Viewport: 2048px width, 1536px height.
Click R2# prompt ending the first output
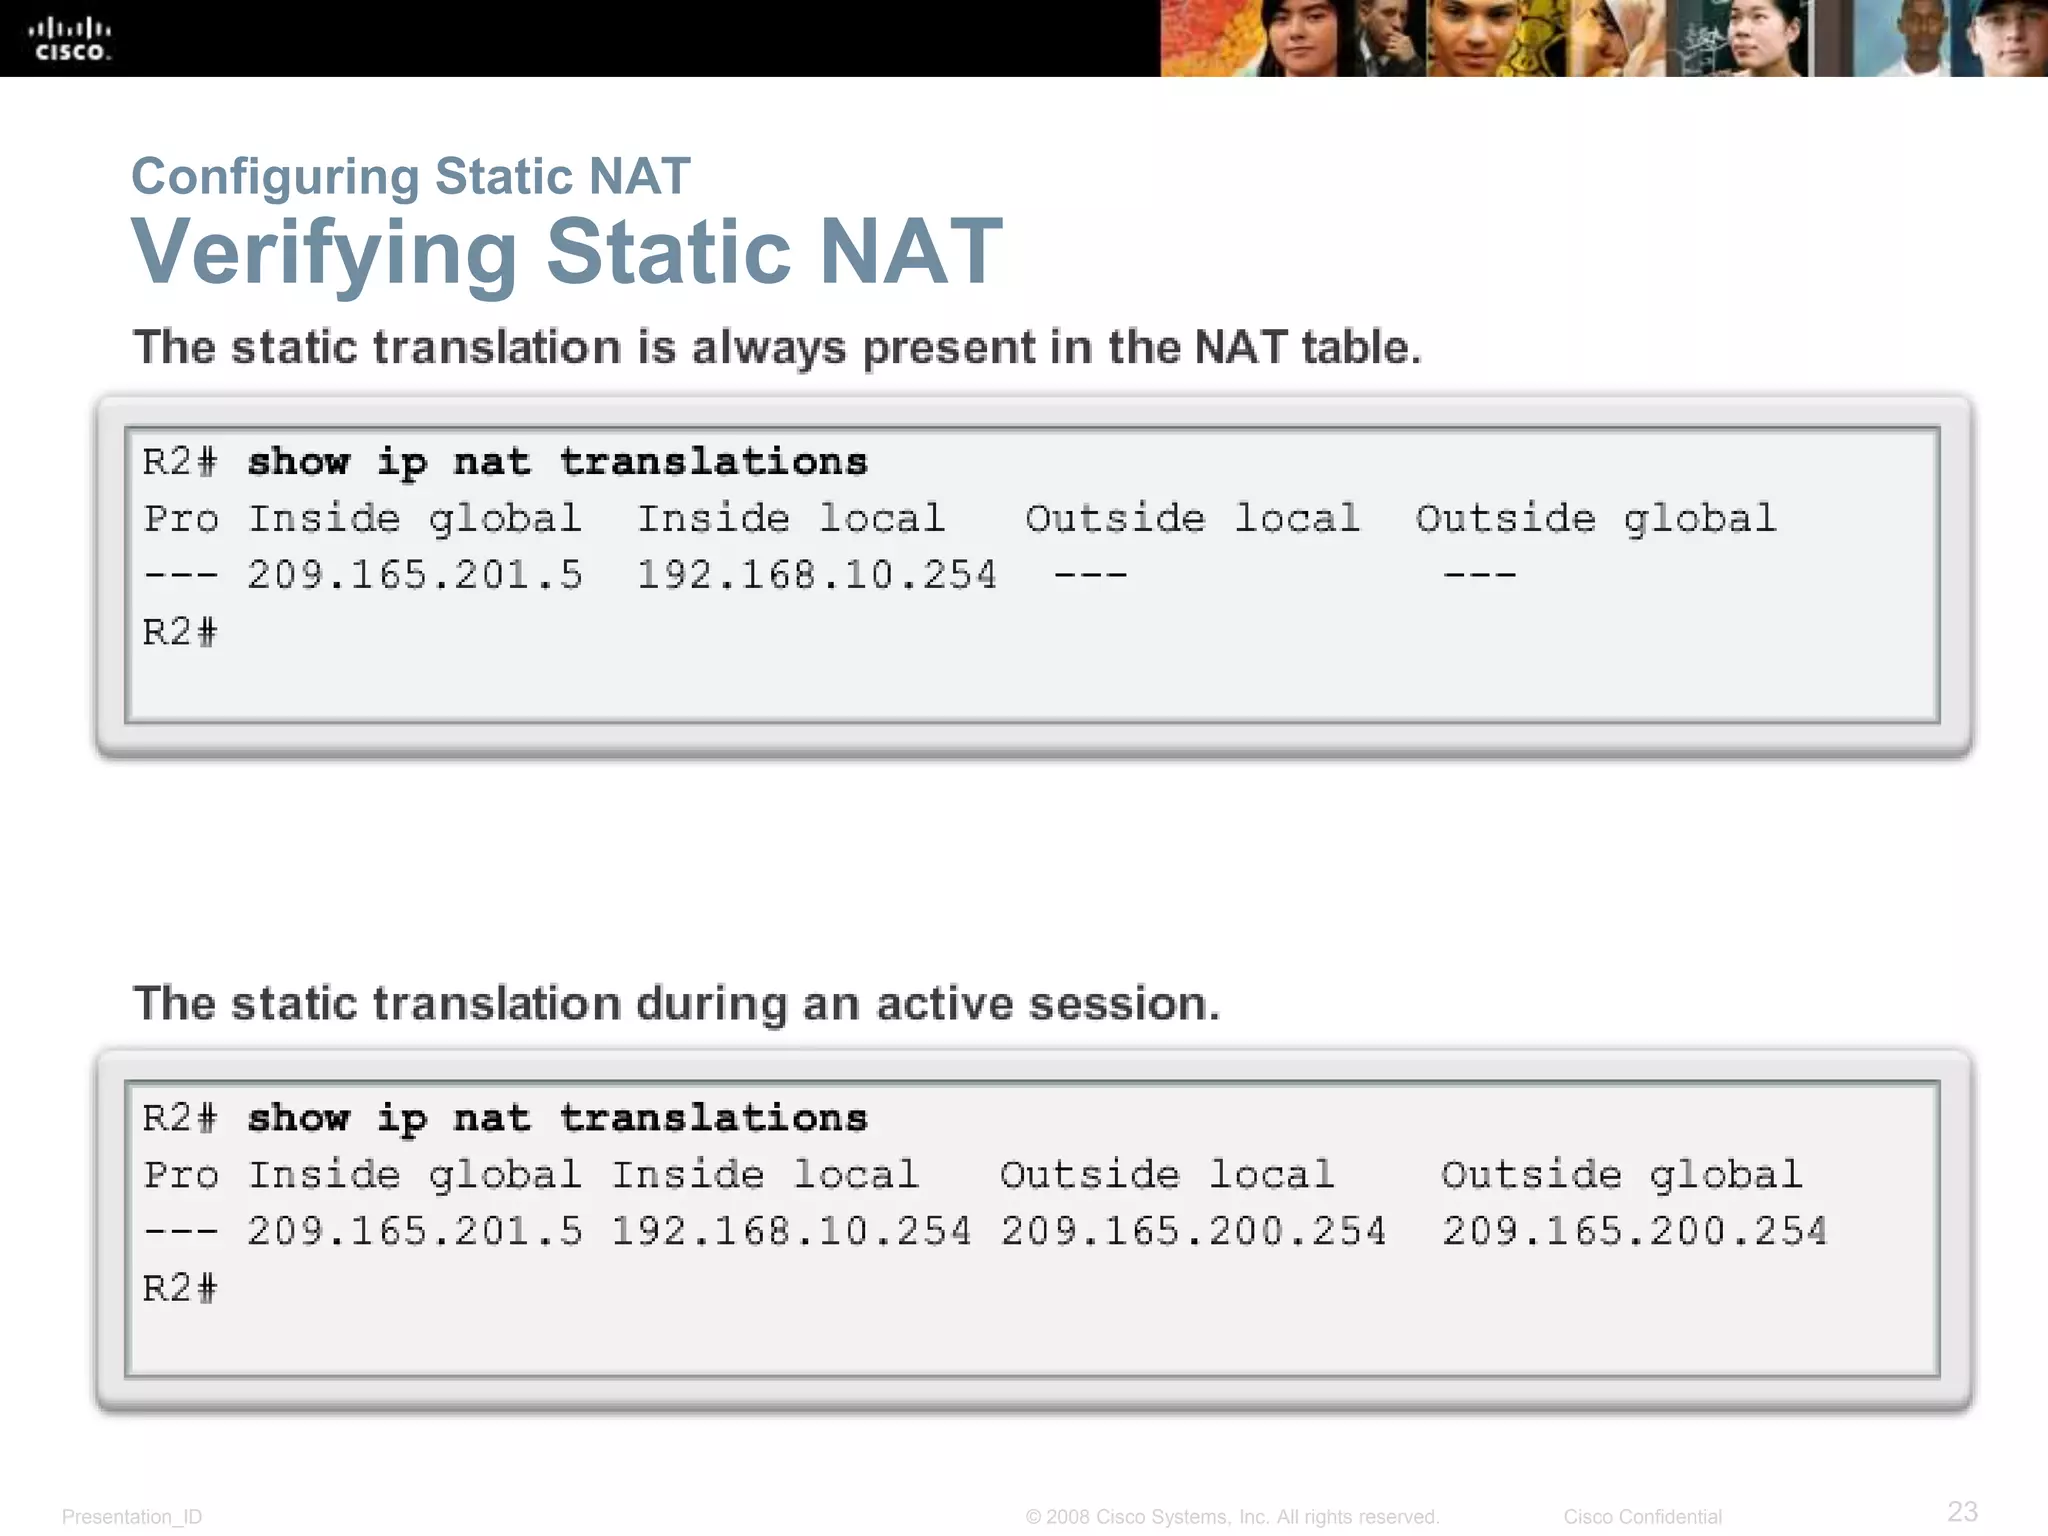[x=180, y=632]
